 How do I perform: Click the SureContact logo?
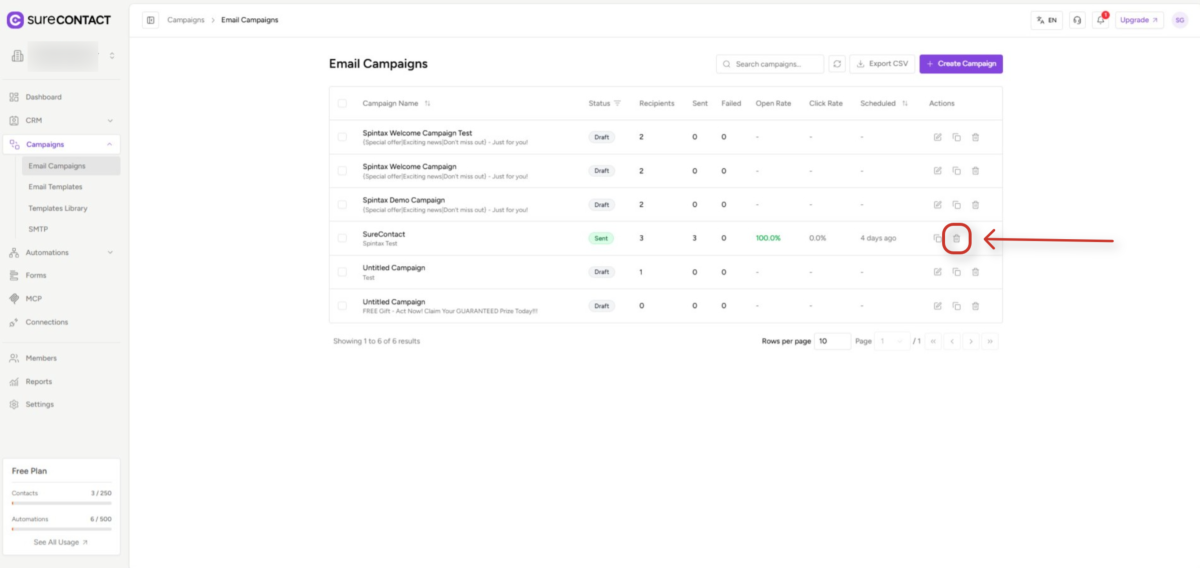click(x=59, y=19)
